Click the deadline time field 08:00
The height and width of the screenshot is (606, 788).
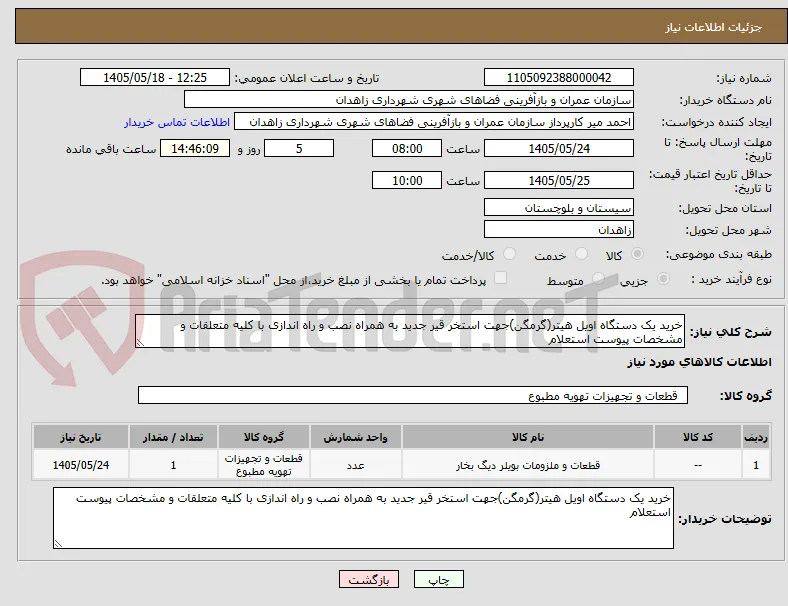[407, 149]
